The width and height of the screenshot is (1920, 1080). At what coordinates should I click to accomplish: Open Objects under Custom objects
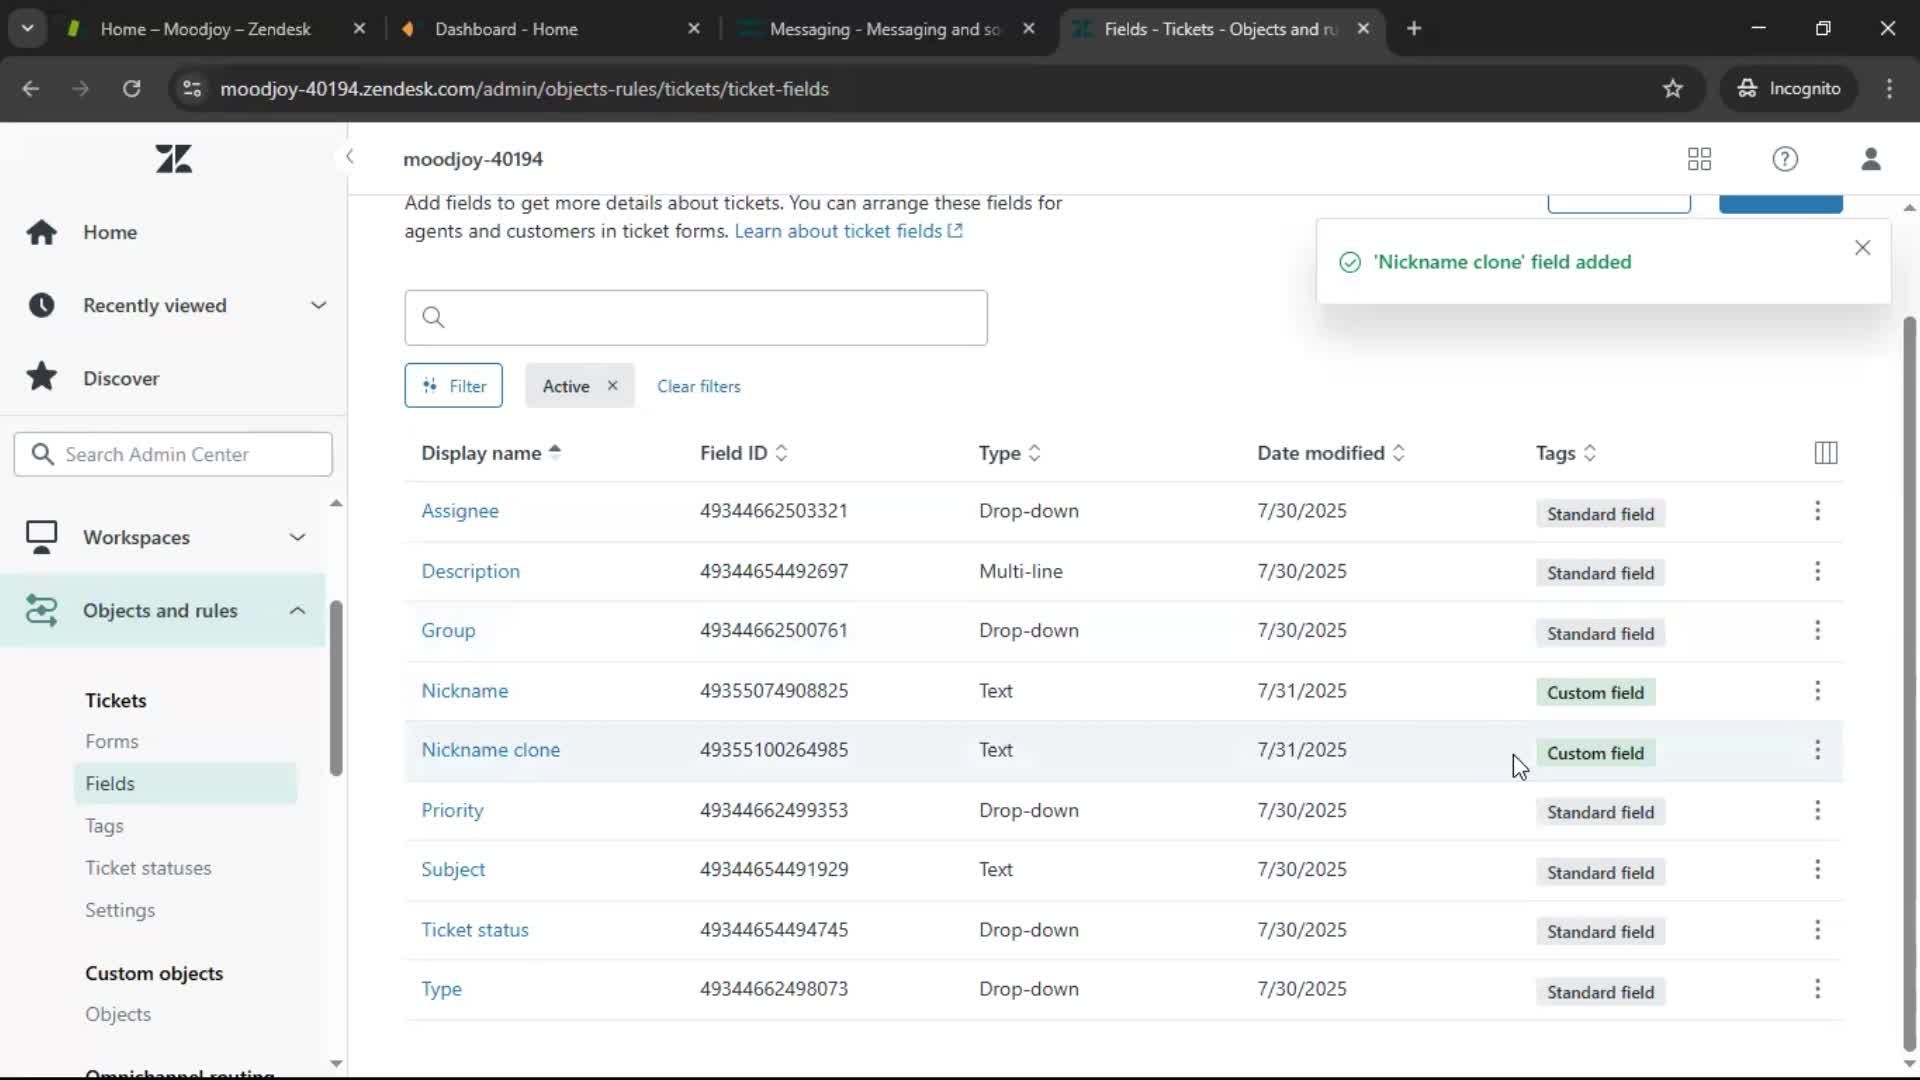(x=118, y=1014)
